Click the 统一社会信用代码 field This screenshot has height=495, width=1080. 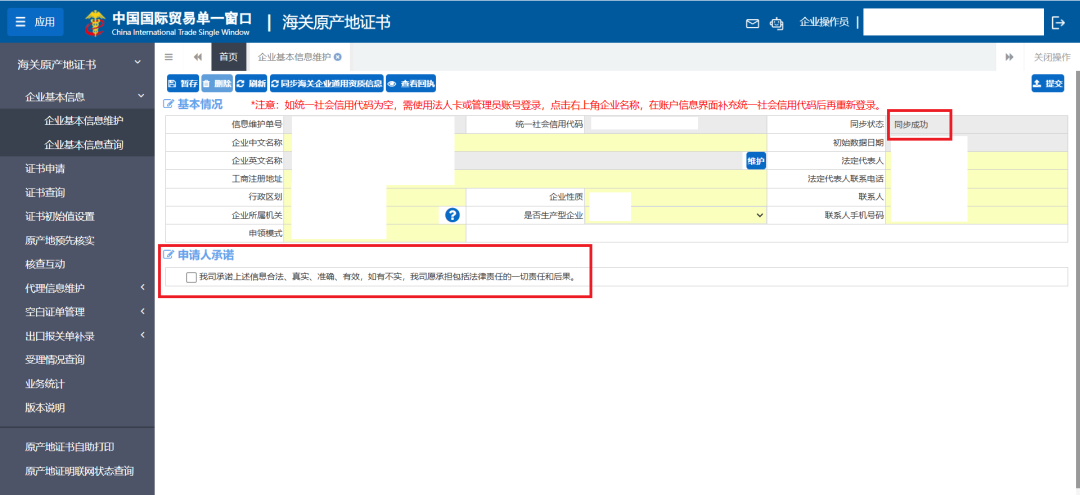[676, 125]
